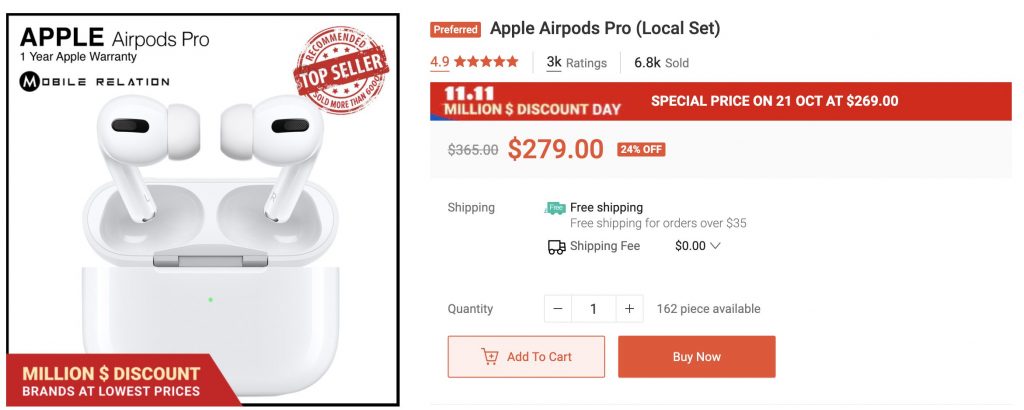Click the Apple Airpods Pro (Local Set) title
This screenshot has width=1024, height=410.
605,28
